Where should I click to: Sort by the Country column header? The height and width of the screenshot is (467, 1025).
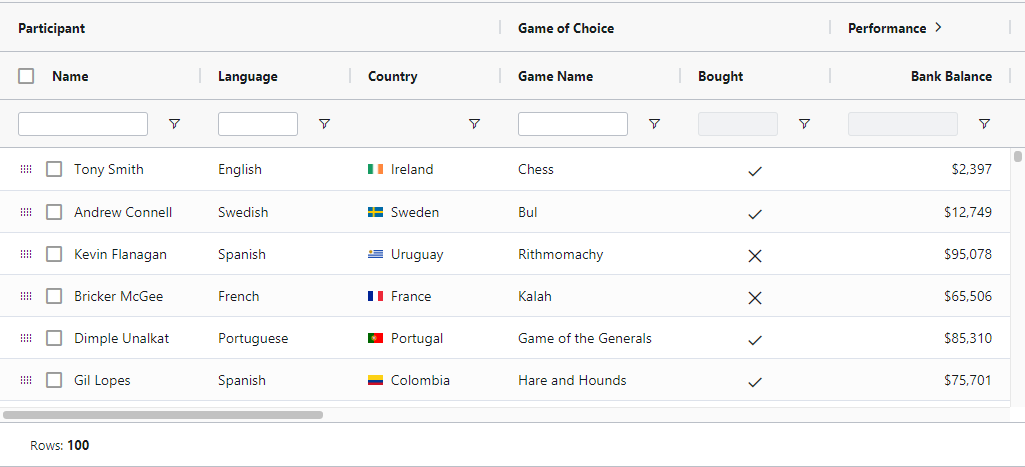393,76
